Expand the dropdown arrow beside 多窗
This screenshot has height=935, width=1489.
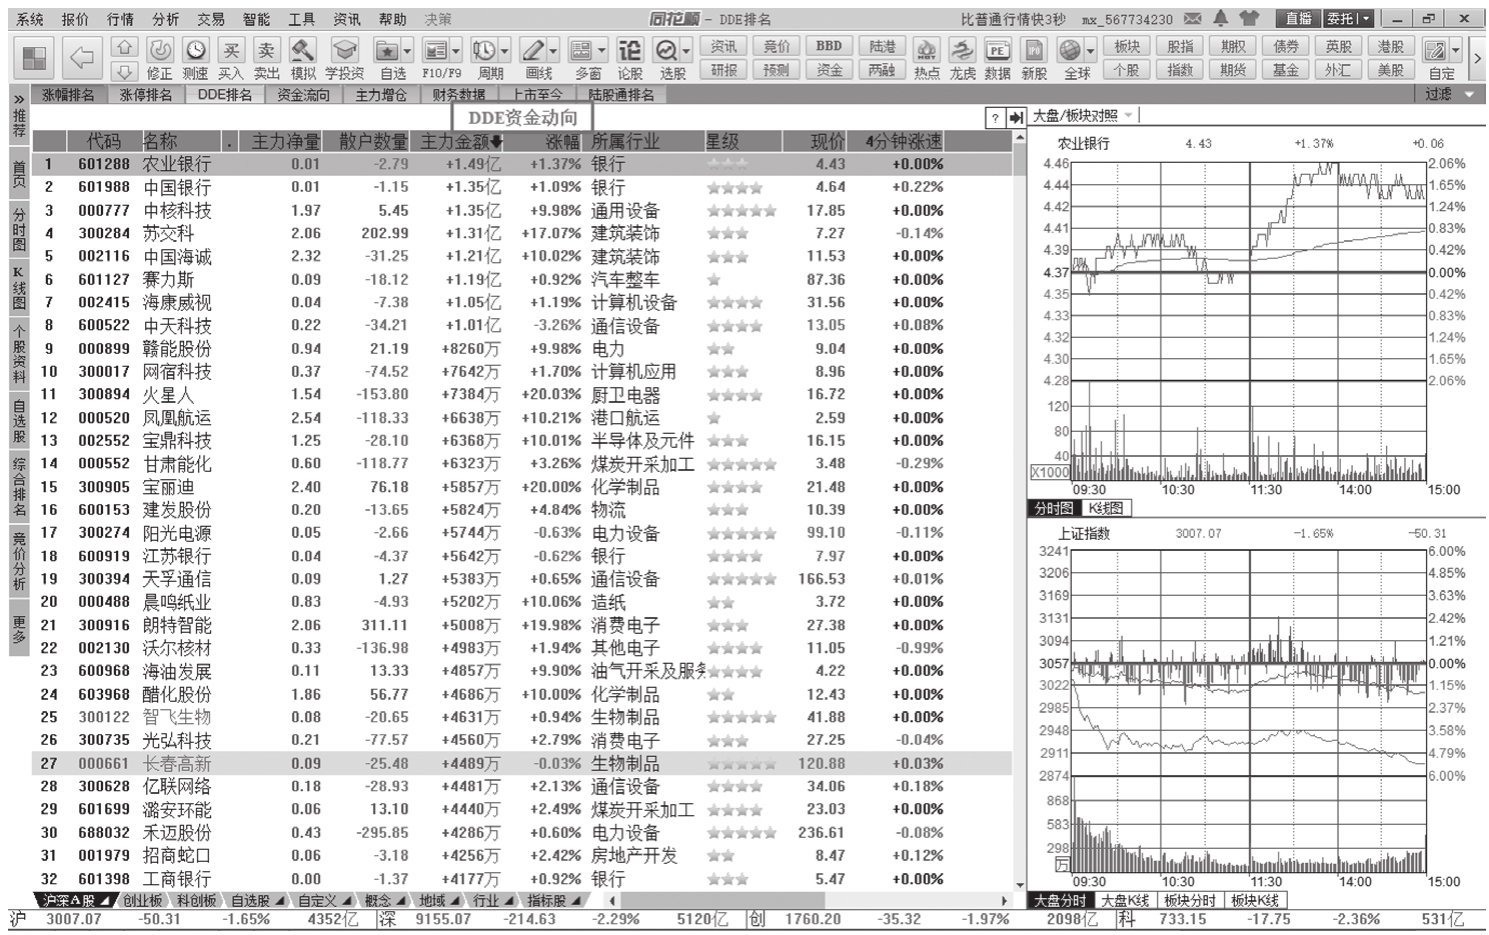pyautogui.click(x=602, y=49)
